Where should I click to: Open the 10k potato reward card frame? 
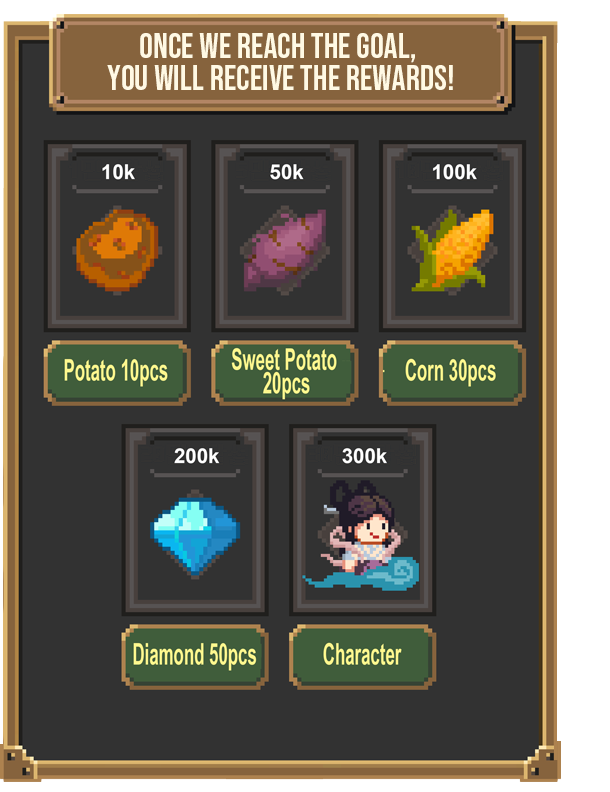pyautogui.click(x=117, y=236)
